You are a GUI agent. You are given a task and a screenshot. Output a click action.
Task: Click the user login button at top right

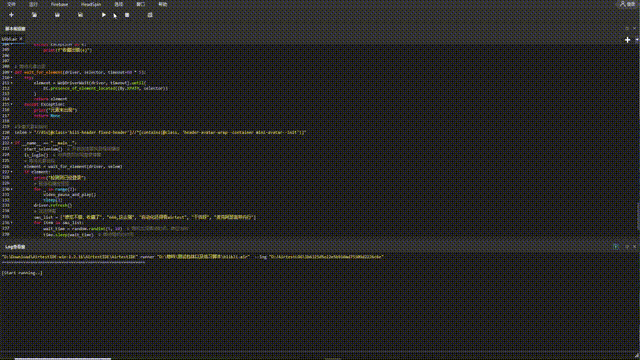(627, 4)
